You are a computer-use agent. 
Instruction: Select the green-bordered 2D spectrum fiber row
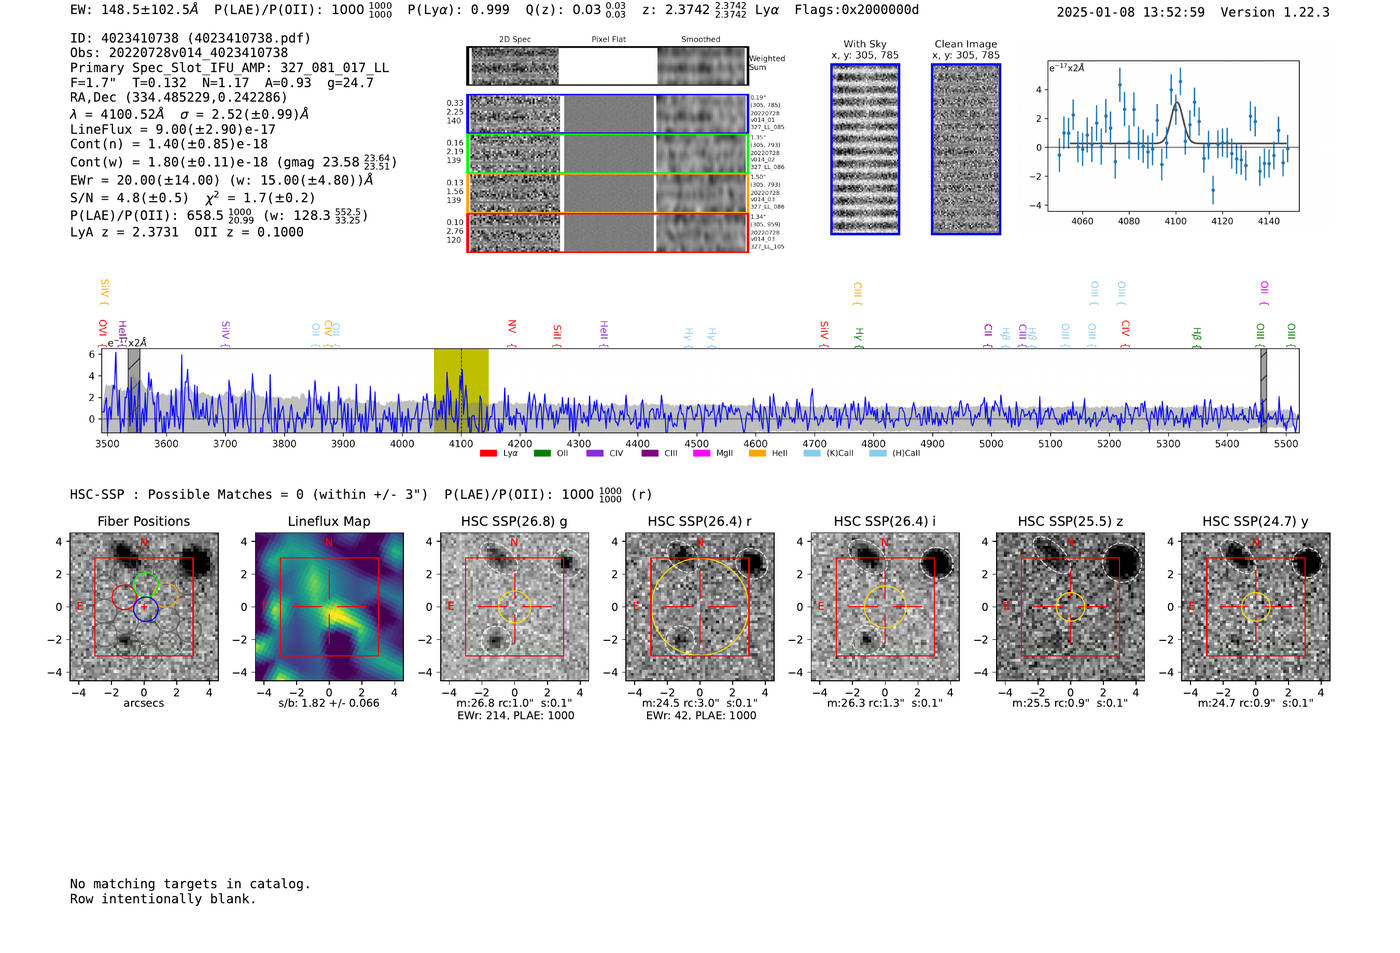(x=608, y=153)
